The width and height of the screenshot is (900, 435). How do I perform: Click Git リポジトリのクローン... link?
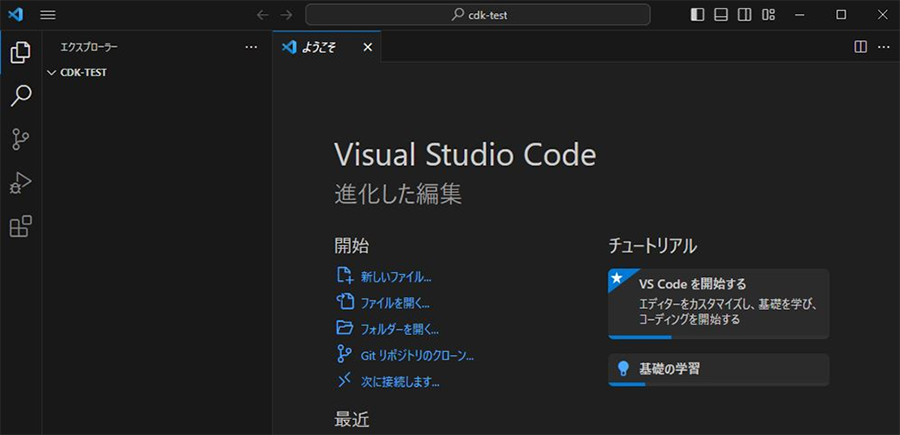417,356
